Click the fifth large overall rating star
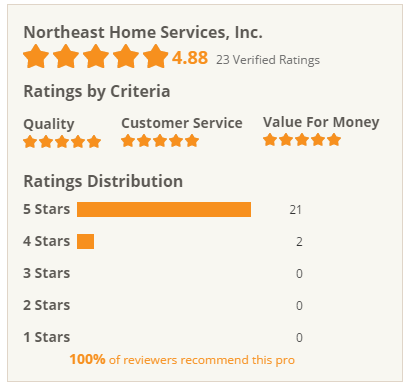The image size is (408, 388). click(x=156, y=56)
